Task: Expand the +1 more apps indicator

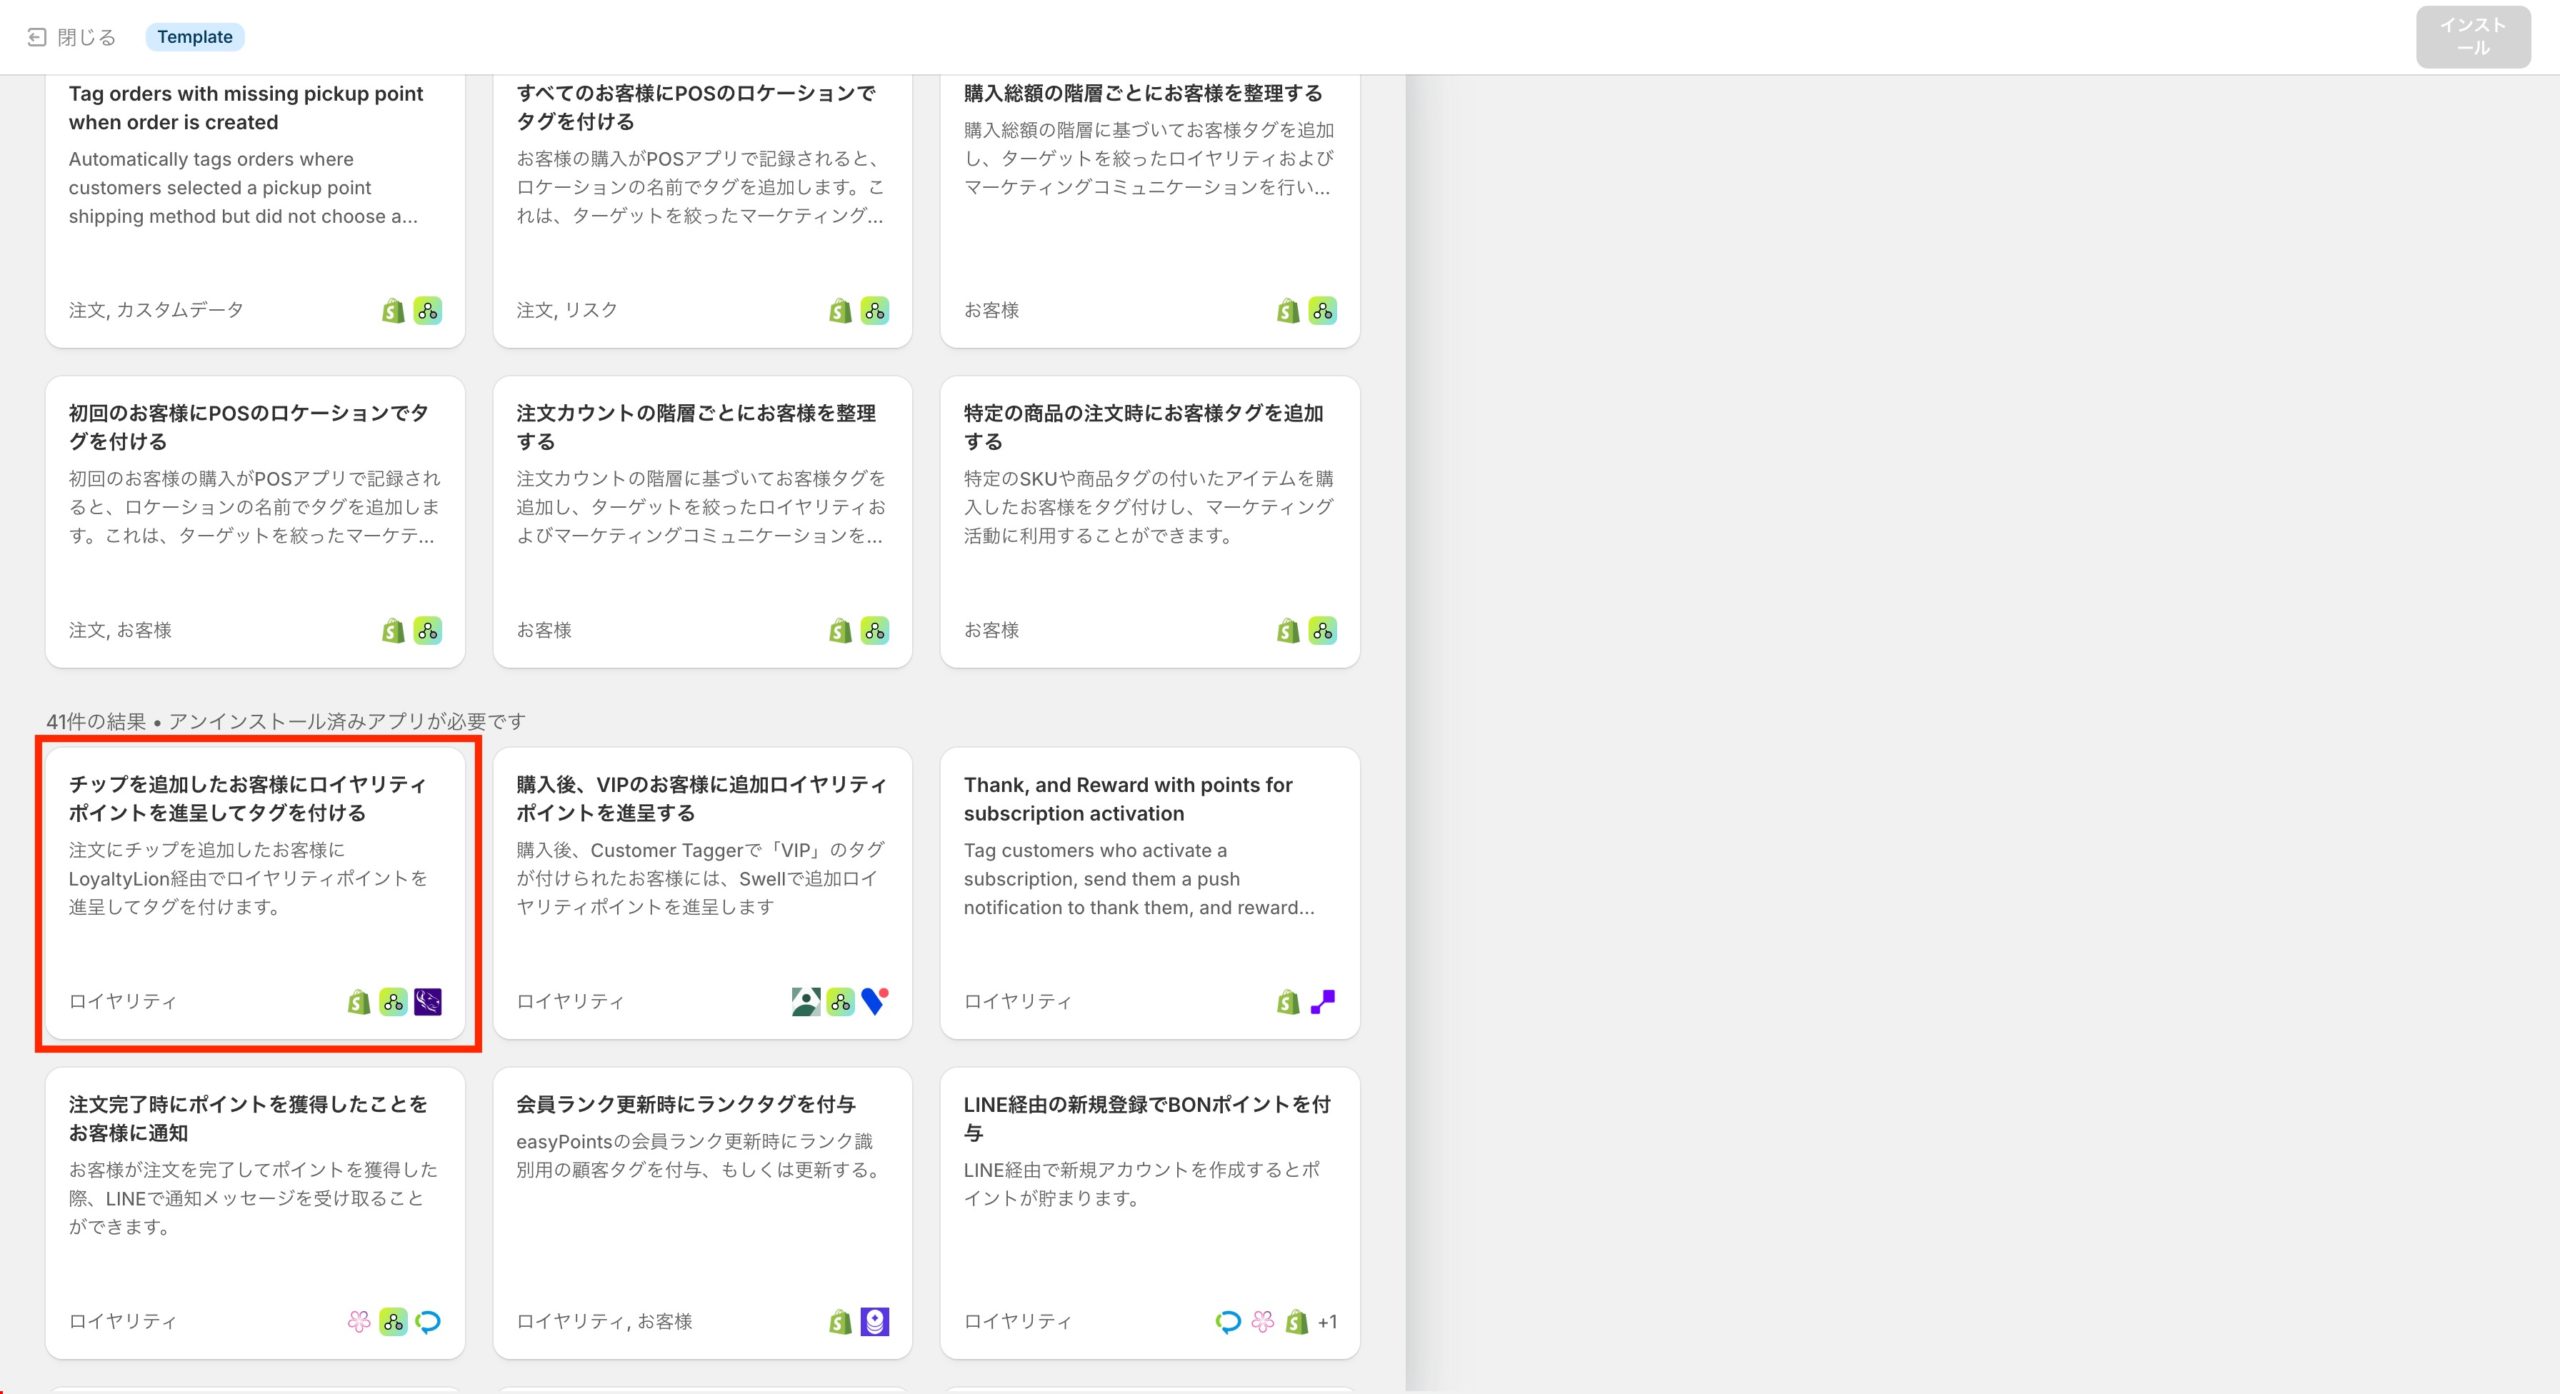Action: tap(1327, 1321)
